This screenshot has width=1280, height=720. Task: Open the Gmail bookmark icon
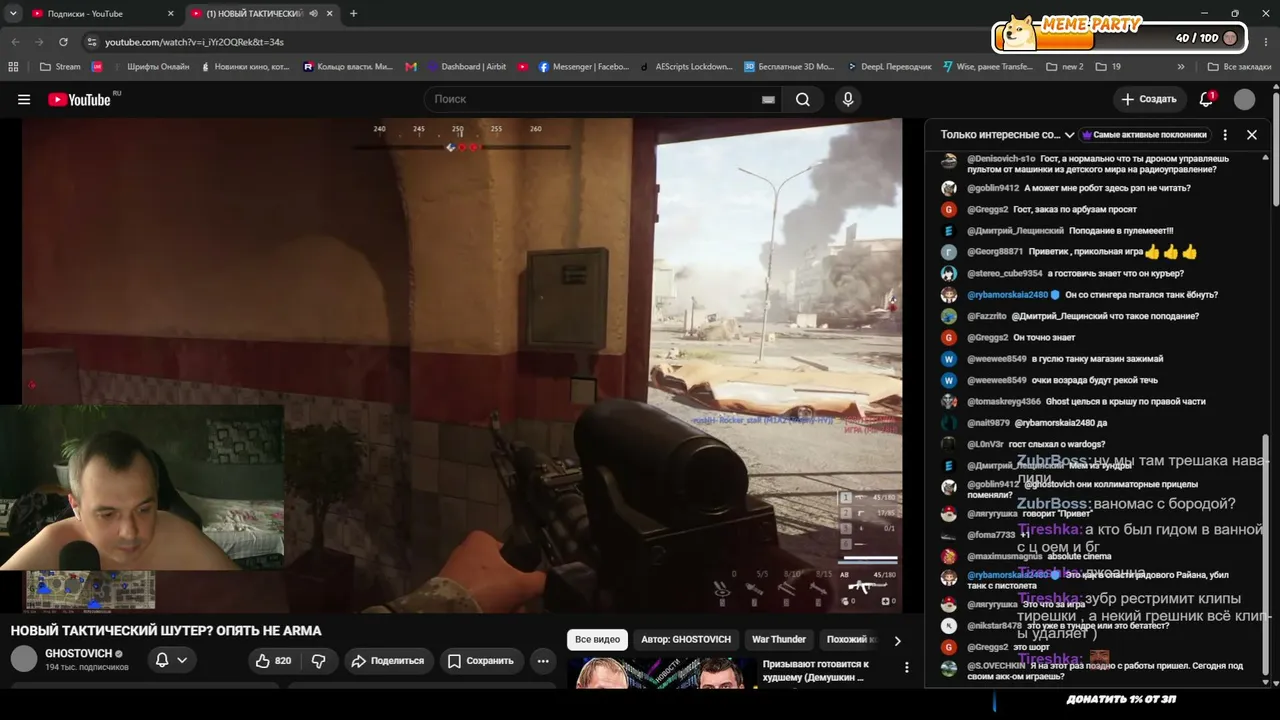[410, 67]
